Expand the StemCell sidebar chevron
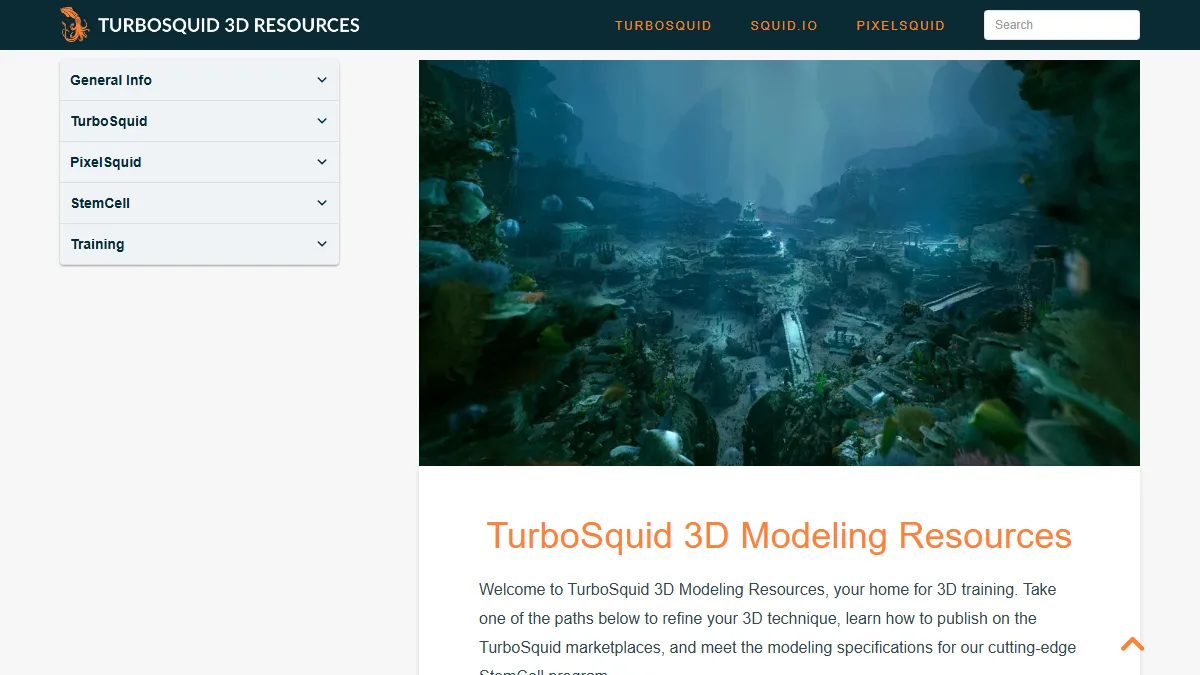Screen dimensions: 1200x675 tap(322, 203)
